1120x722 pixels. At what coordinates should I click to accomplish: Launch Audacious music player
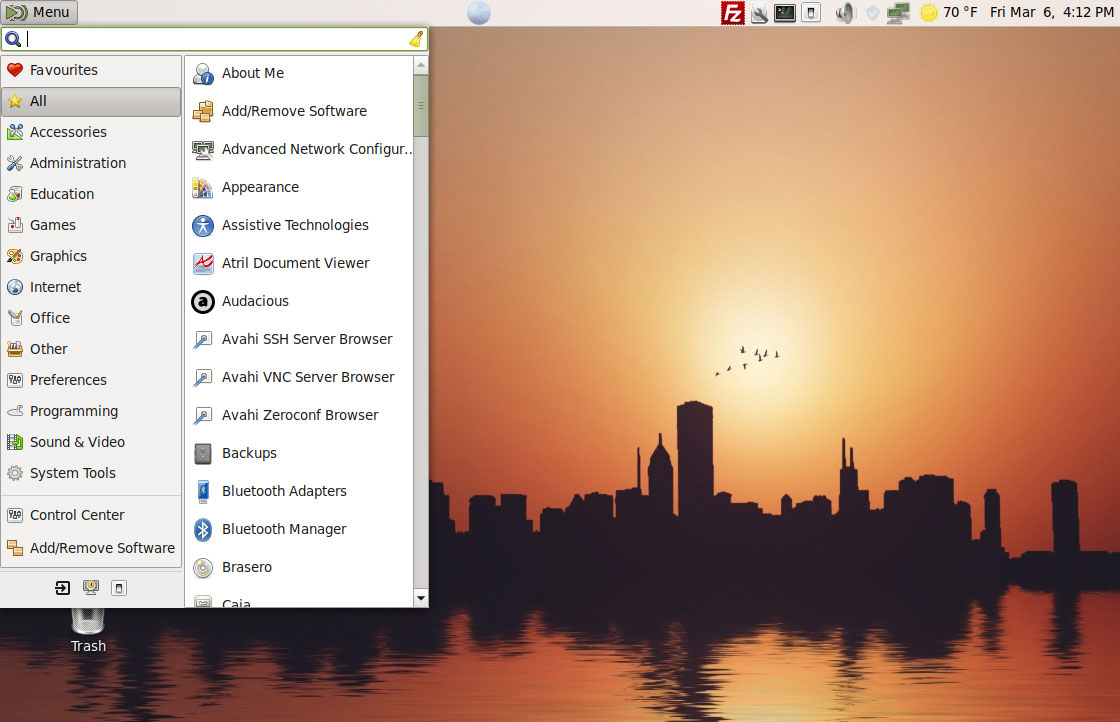pyautogui.click(x=254, y=301)
